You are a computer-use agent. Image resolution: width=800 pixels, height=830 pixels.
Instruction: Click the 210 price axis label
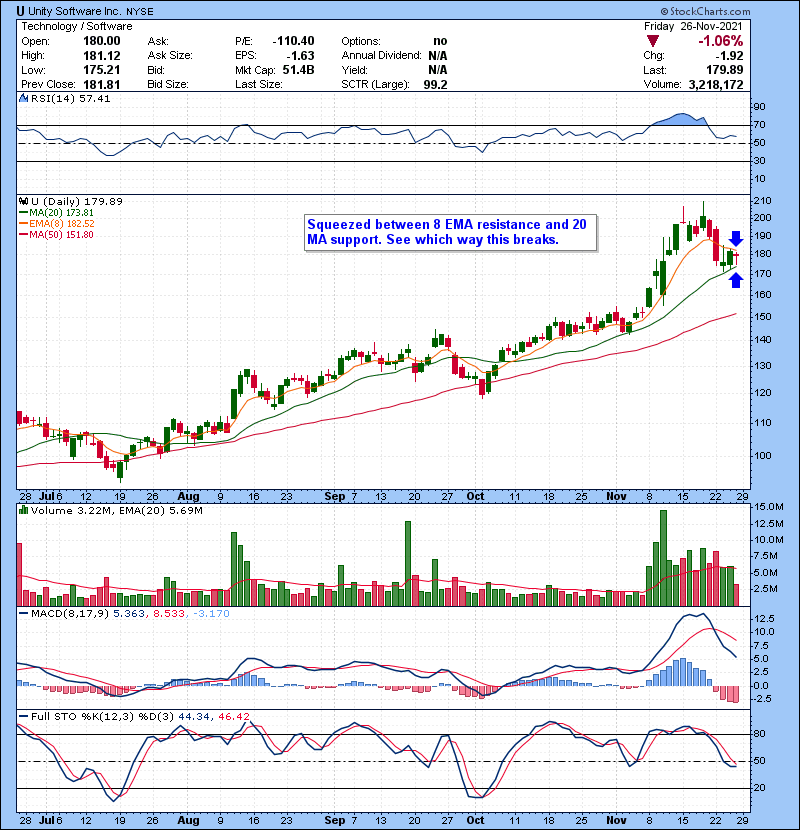(x=762, y=201)
